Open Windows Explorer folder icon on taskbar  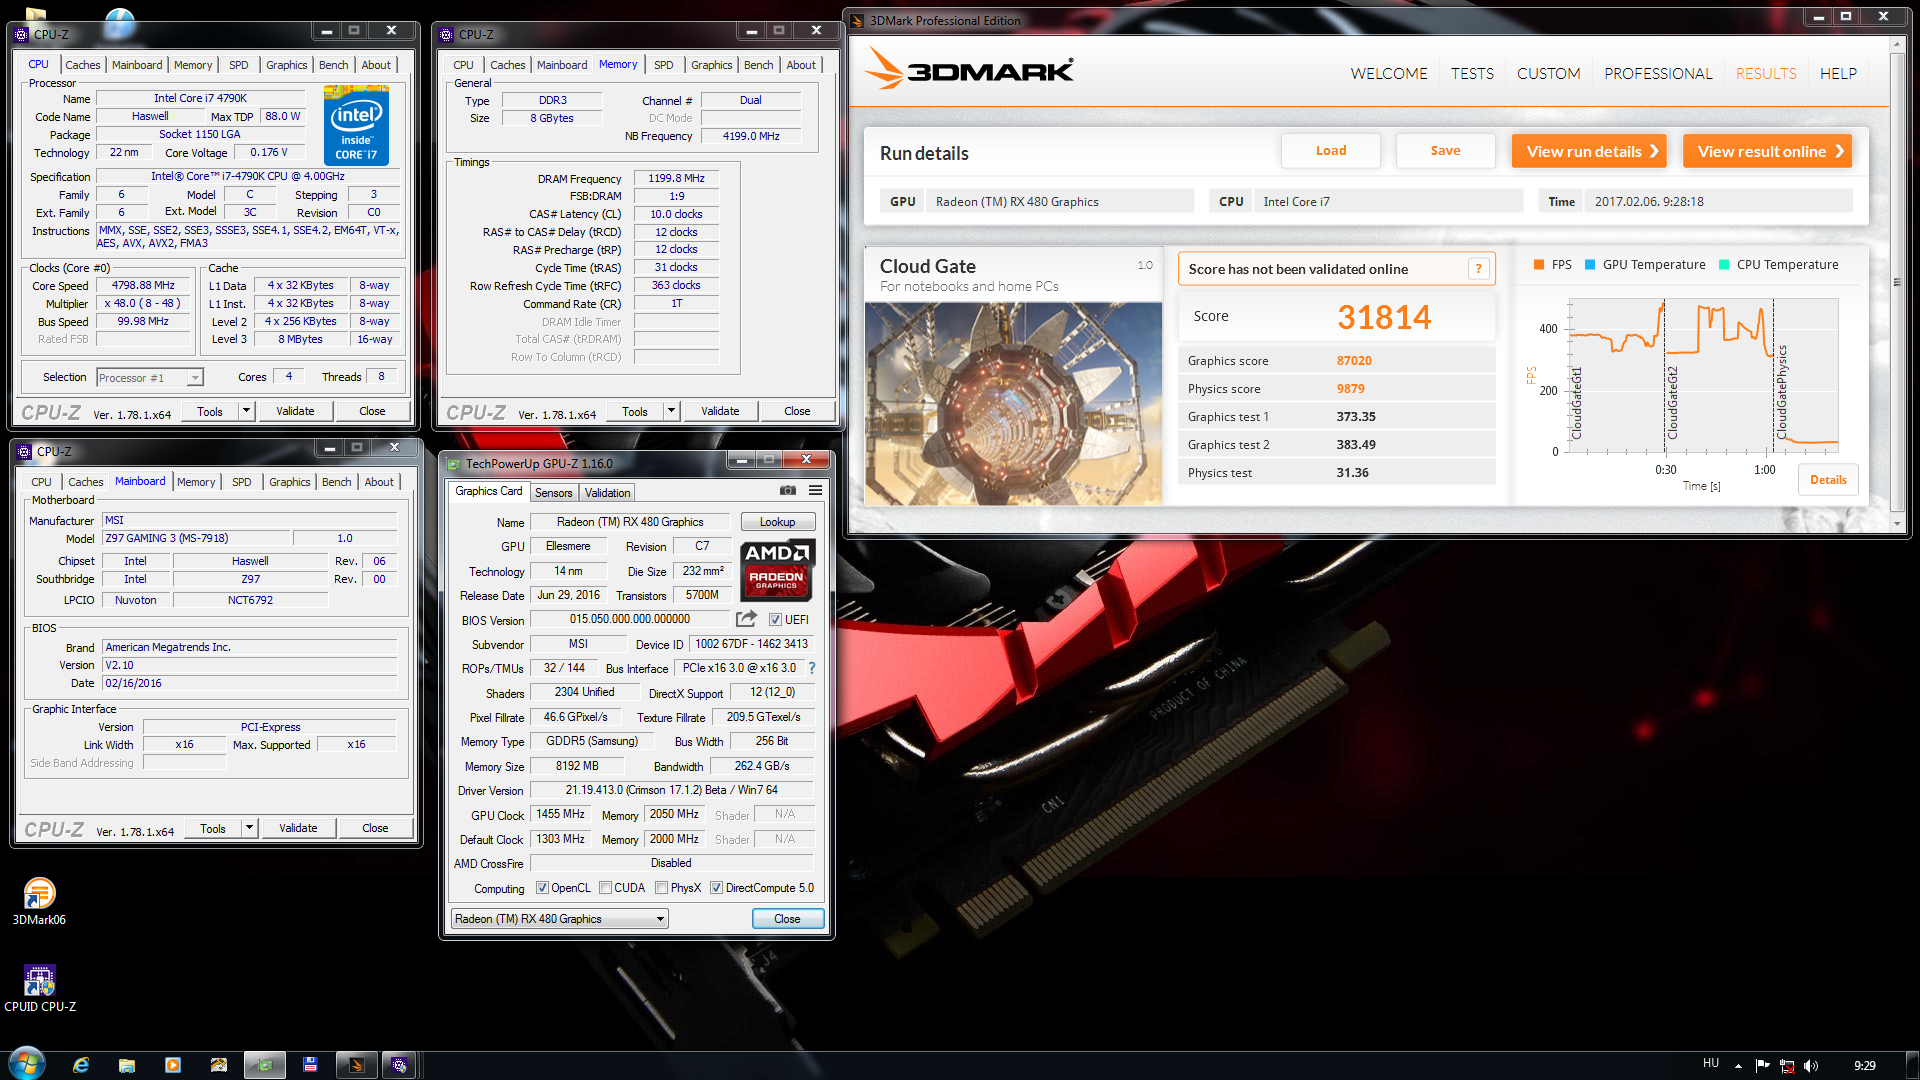click(127, 1065)
